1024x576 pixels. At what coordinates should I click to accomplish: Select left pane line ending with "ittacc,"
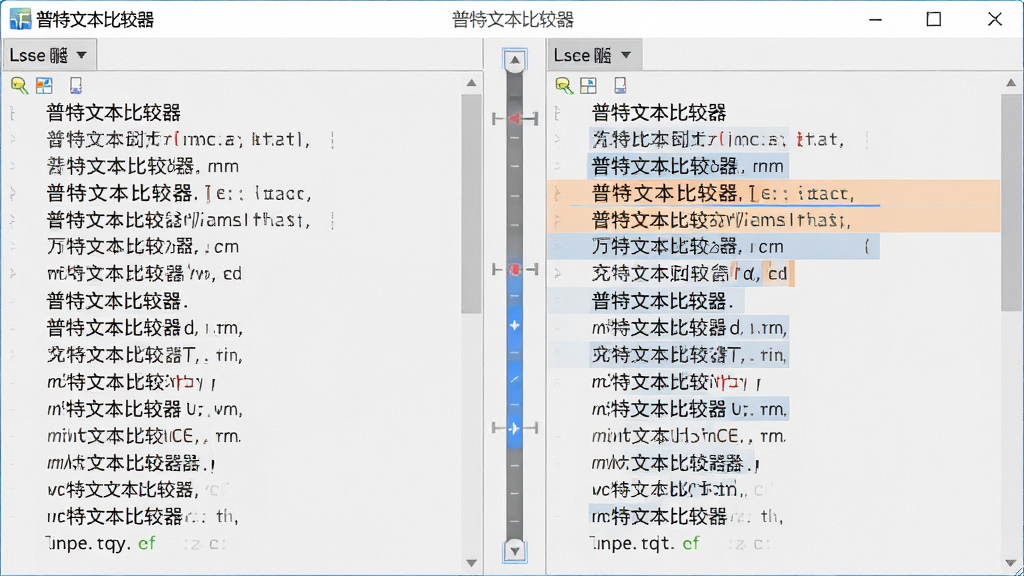point(178,193)
